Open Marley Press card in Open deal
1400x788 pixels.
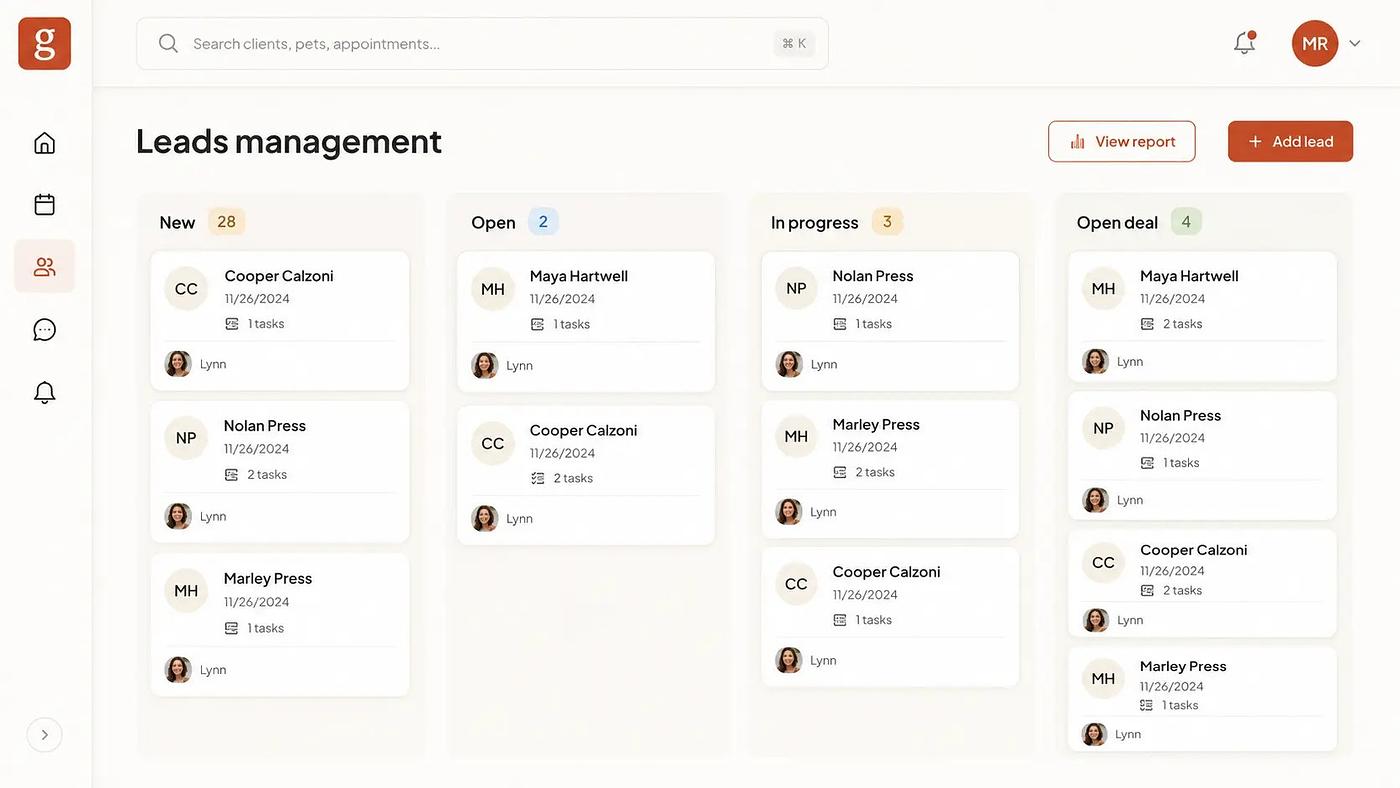[x=1202, y=699]
